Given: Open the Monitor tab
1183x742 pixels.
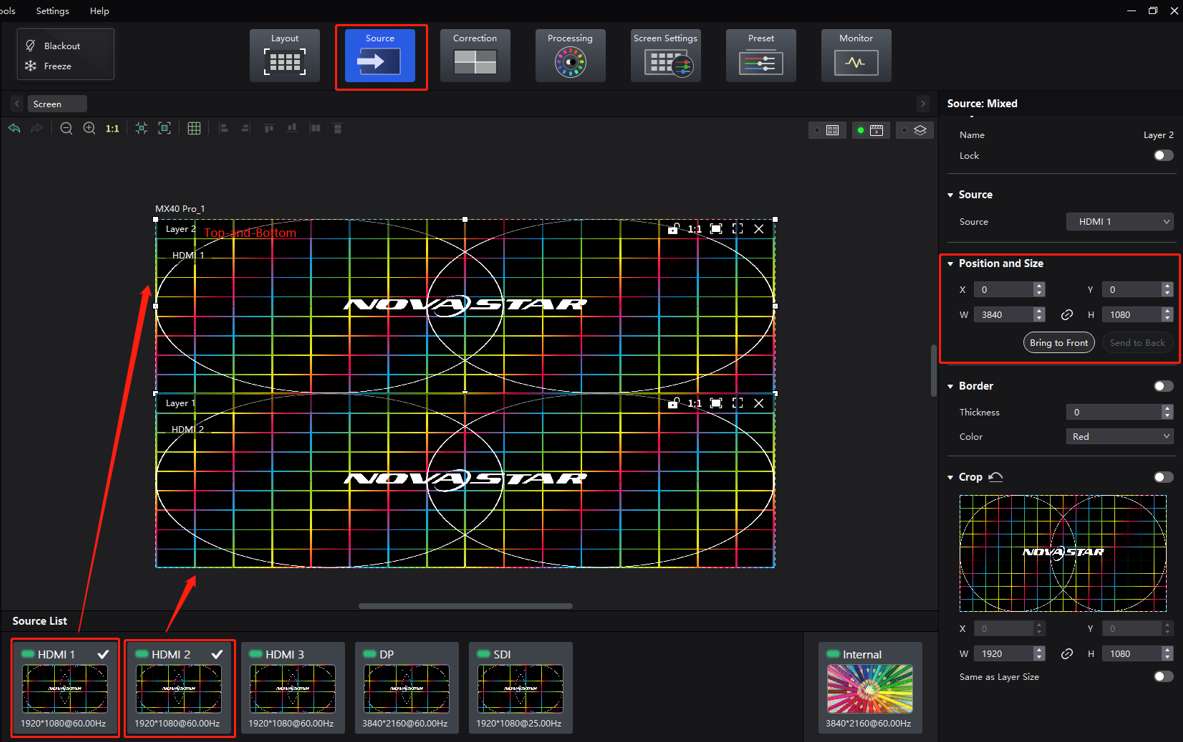Looking at the screenshot, I should coord(856,56).
